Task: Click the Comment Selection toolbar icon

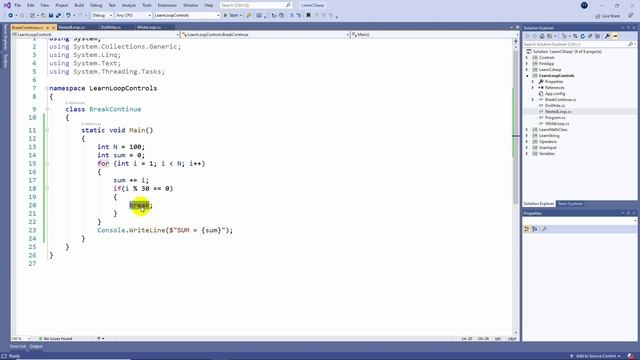Action: click(x=292, y=16)
